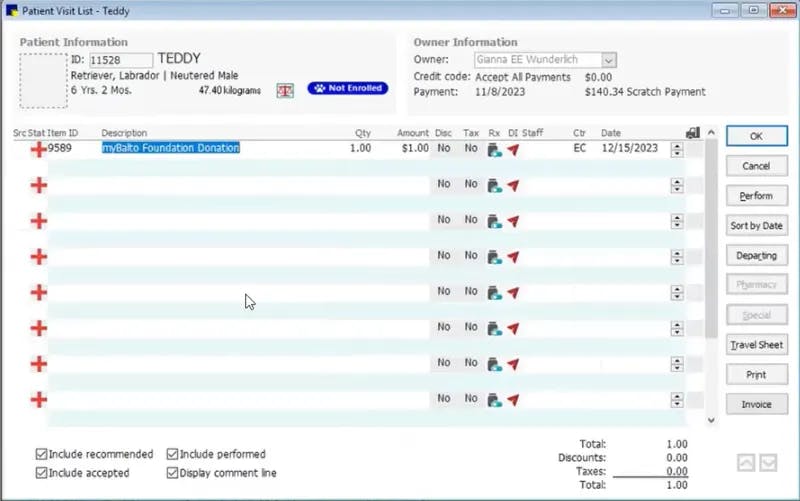Click the patient ID field containing 11528
The height and width of the screenshot is (501, 800).
[x=121, y=60]
